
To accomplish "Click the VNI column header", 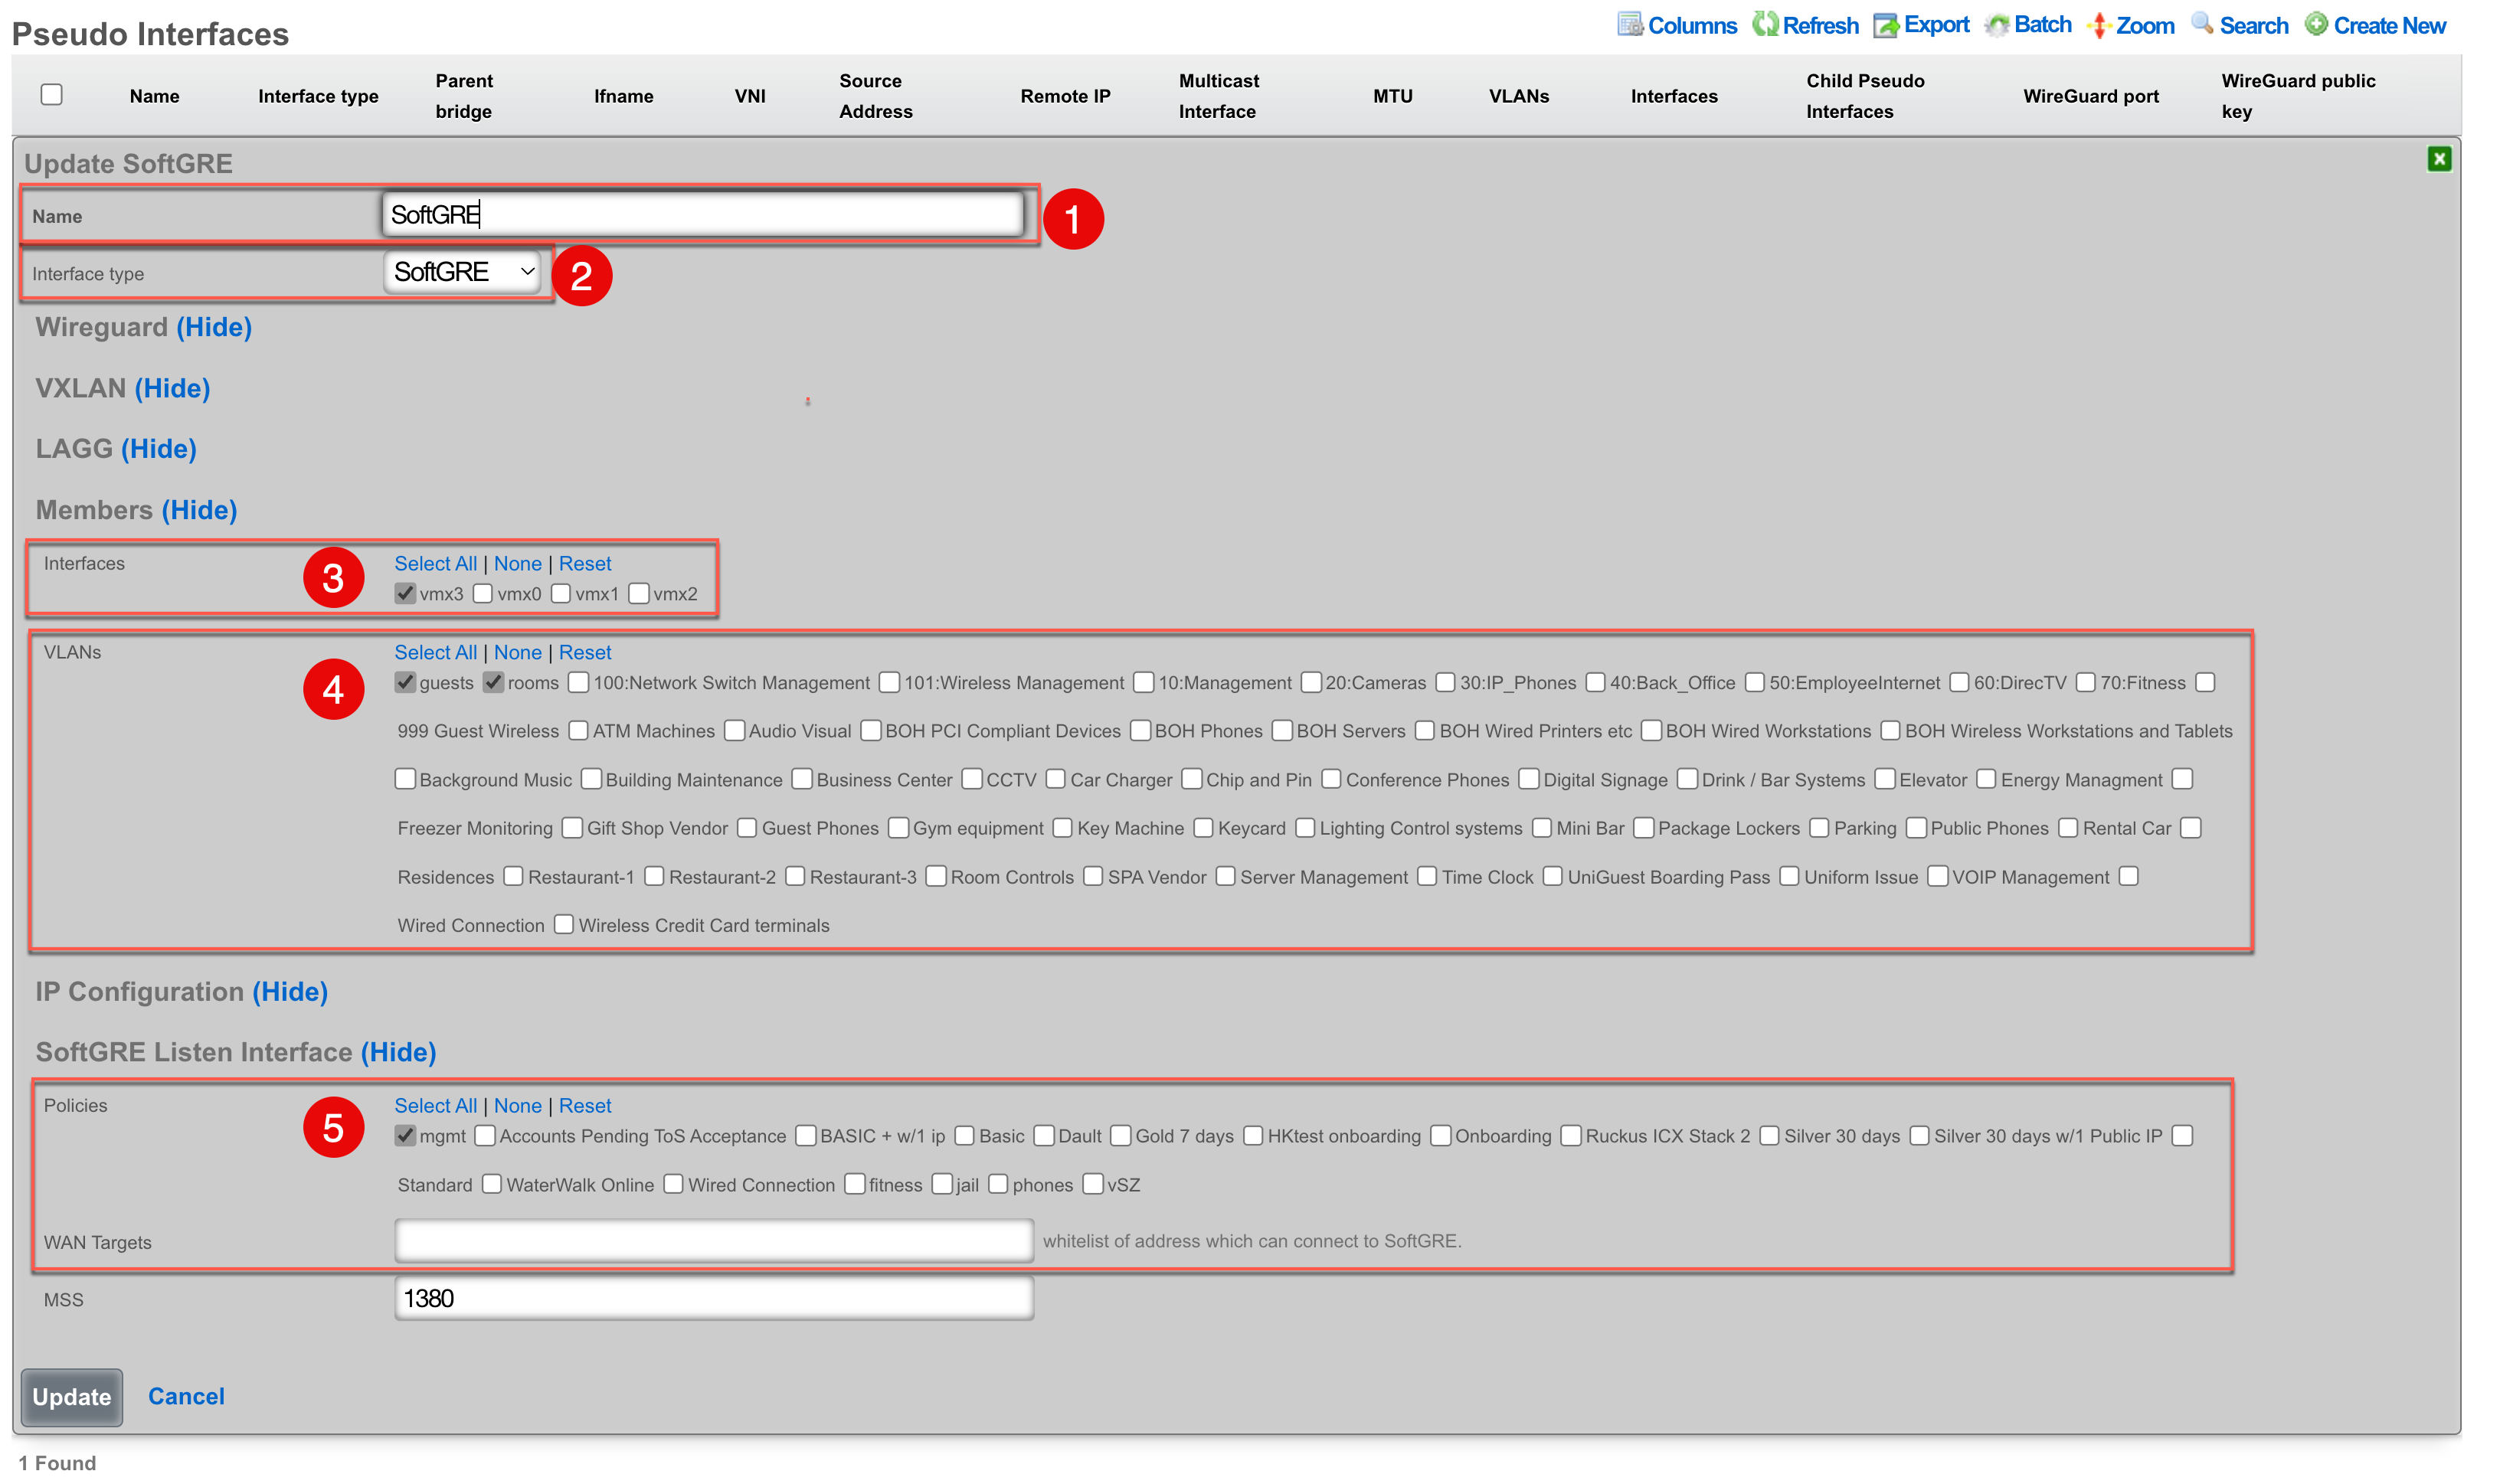I will pyautogui.click(x=750, y=96).
